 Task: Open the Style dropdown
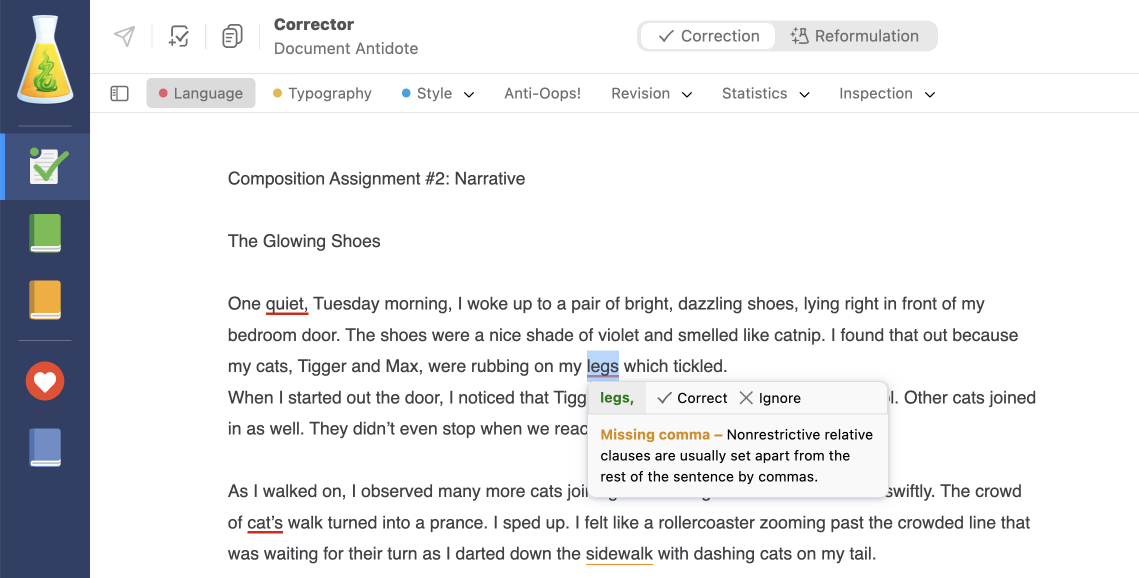click(x=437, y=93)
